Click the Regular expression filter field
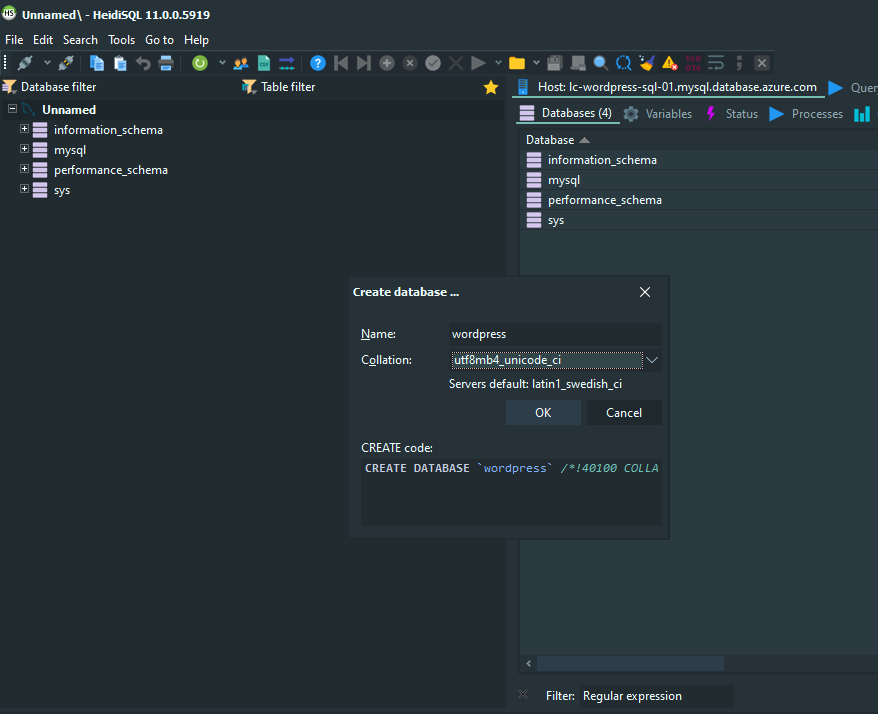This screenshot has height=714, width=878. tap(656, 696)
